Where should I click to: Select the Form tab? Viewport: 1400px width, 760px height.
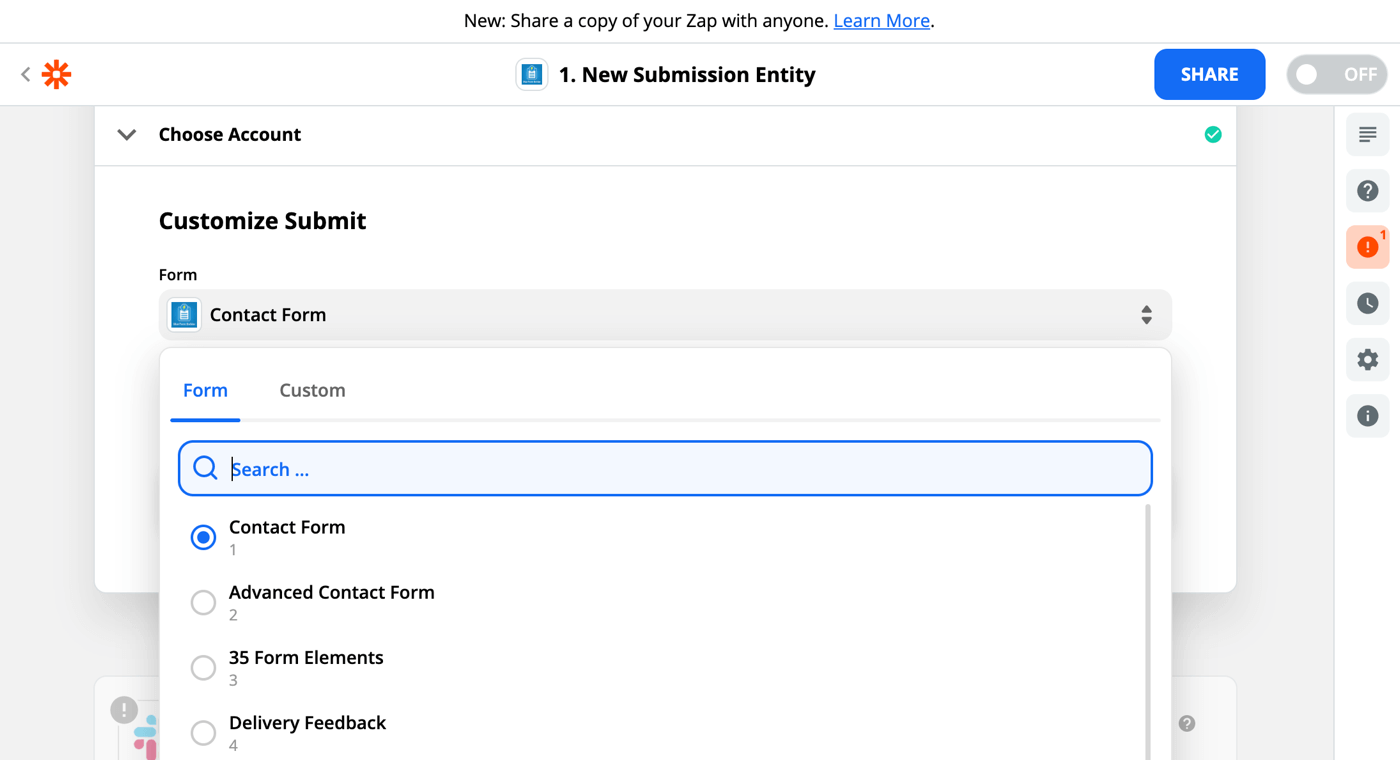205,390
